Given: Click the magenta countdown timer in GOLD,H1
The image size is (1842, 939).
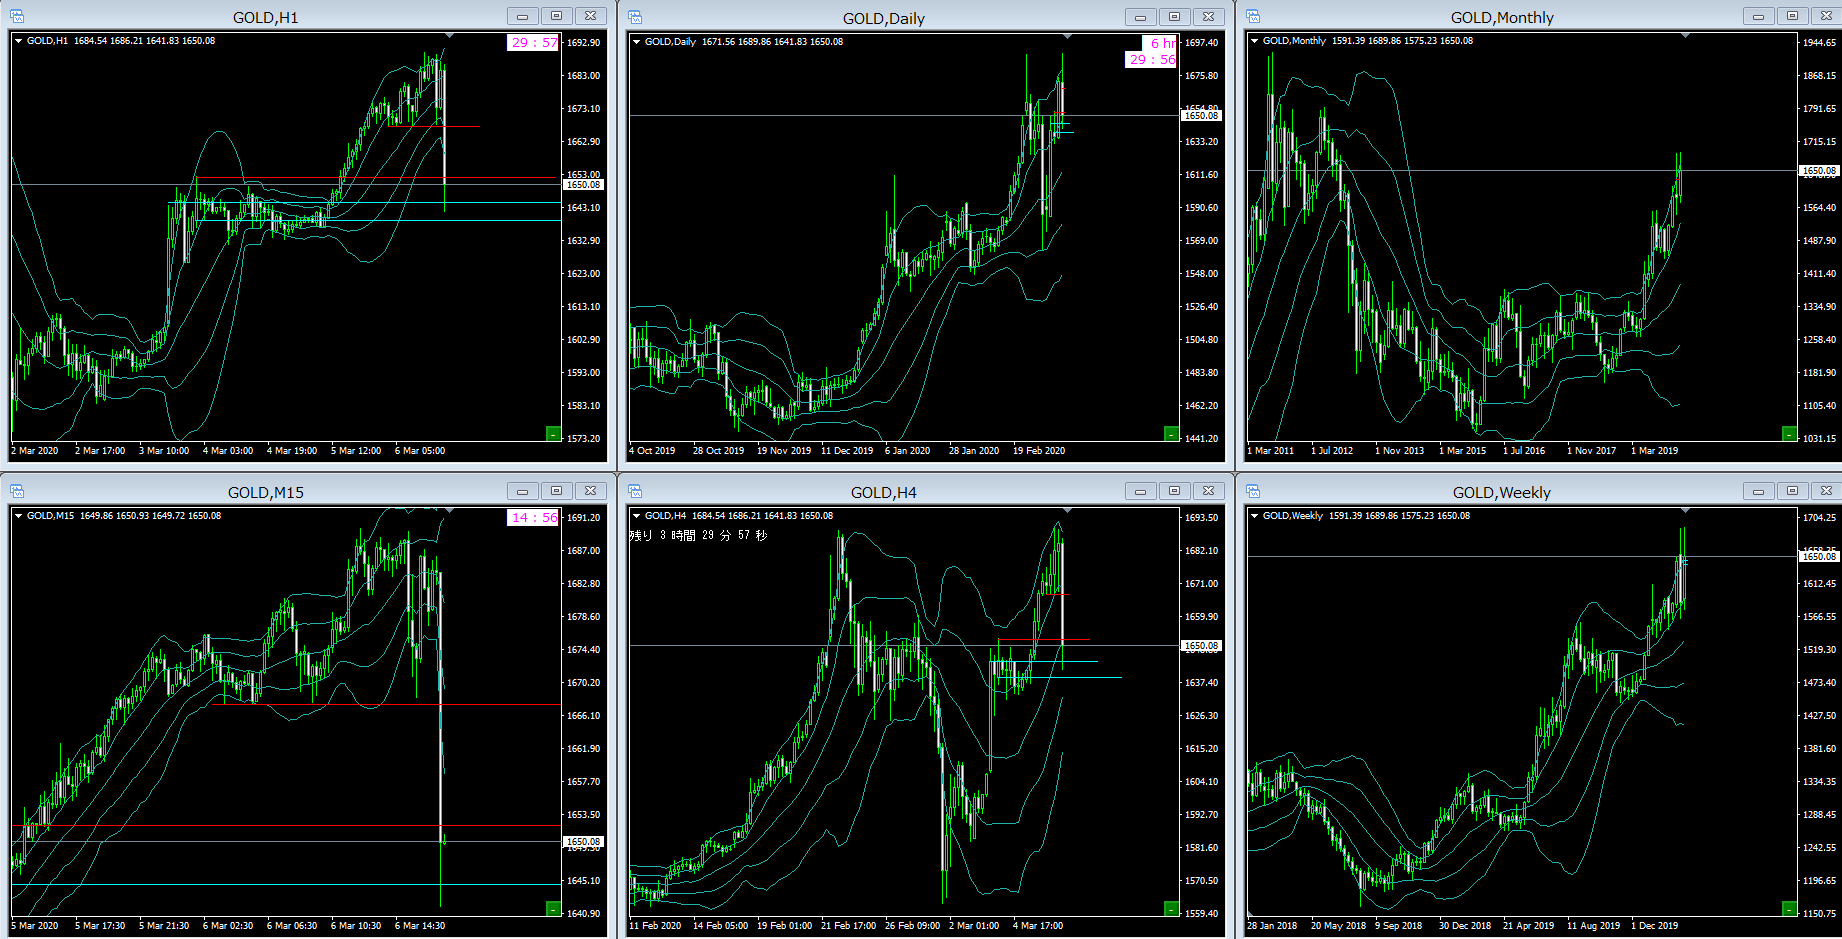Looking at the screenshot, I should (533, 43).
